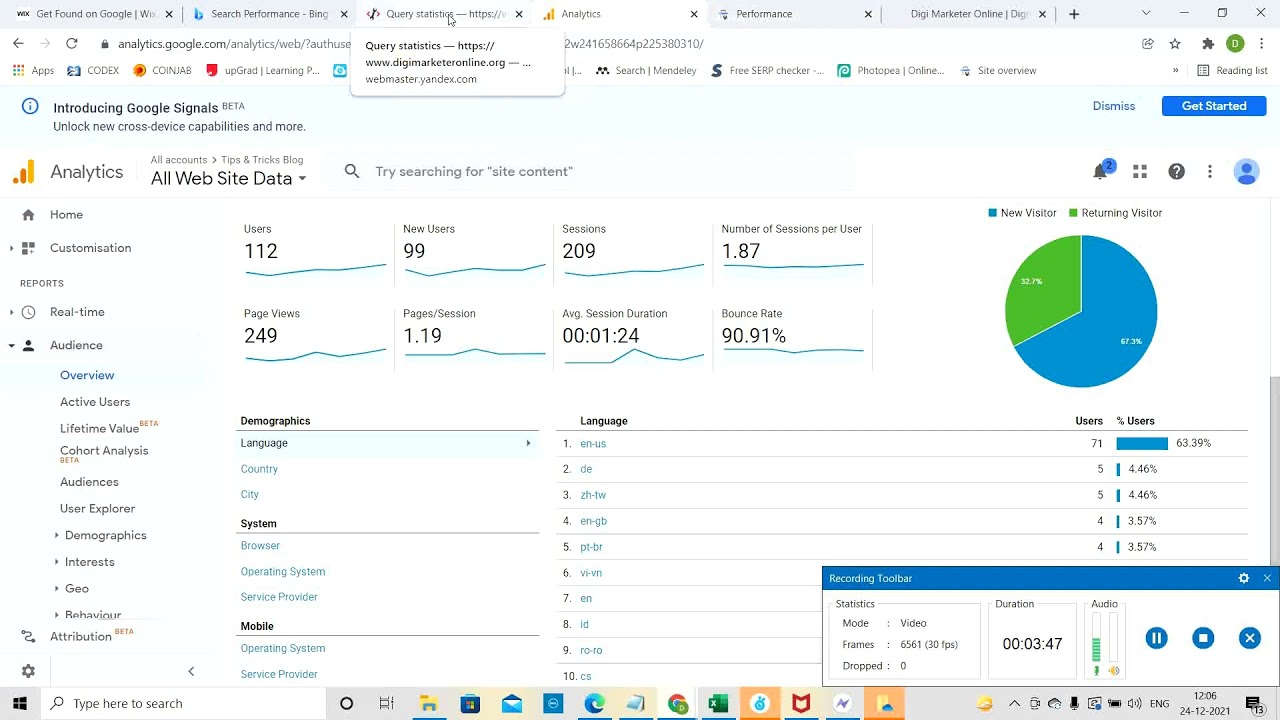Click the Get Started button
The image size is (1280, 720).
(1213, 106)
